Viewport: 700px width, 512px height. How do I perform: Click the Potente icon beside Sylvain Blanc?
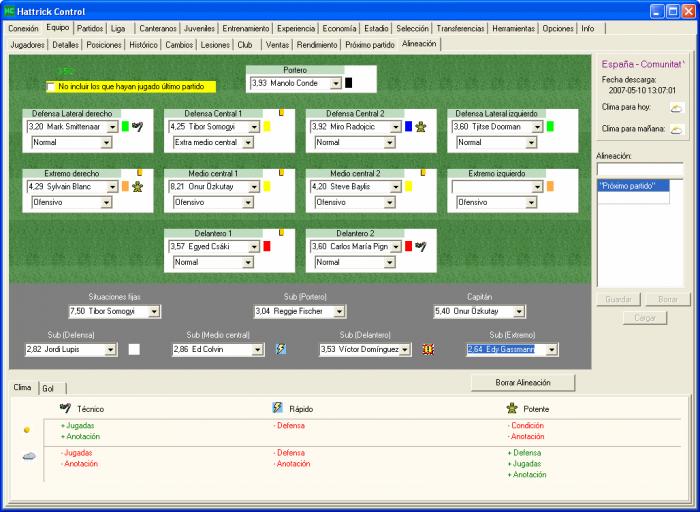[x=138, y=187]
